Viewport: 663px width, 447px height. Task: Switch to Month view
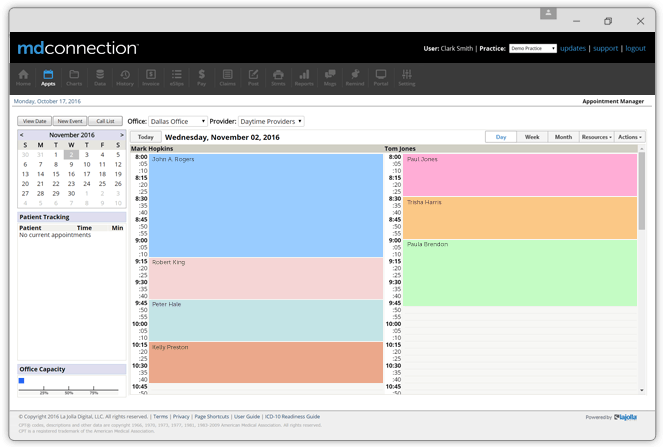[563, 137]
